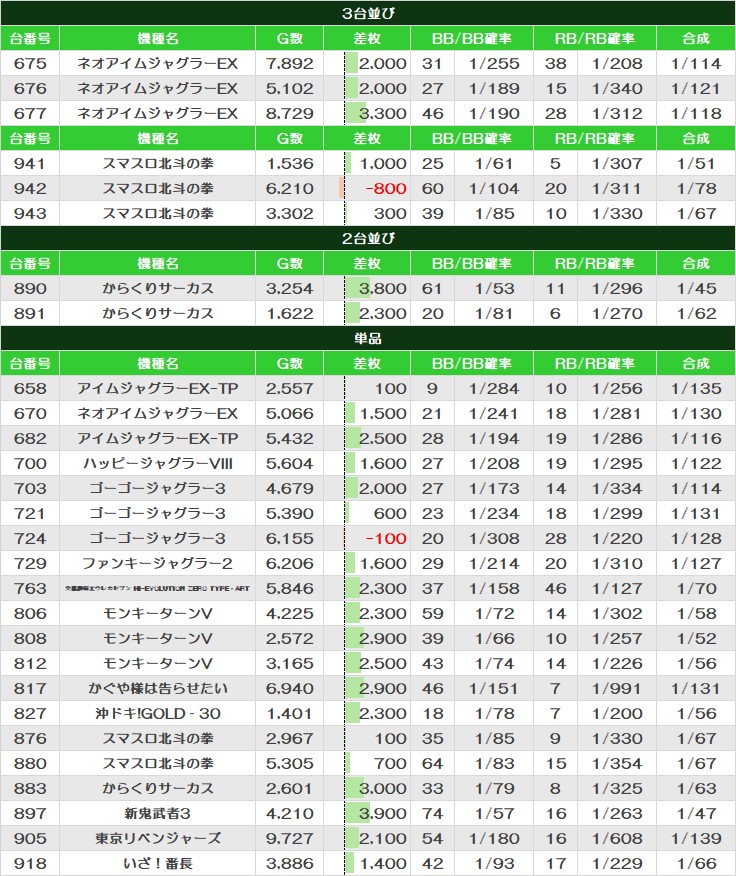
Task: Click game count 9,727 in row 905
Action: (289, 839)
